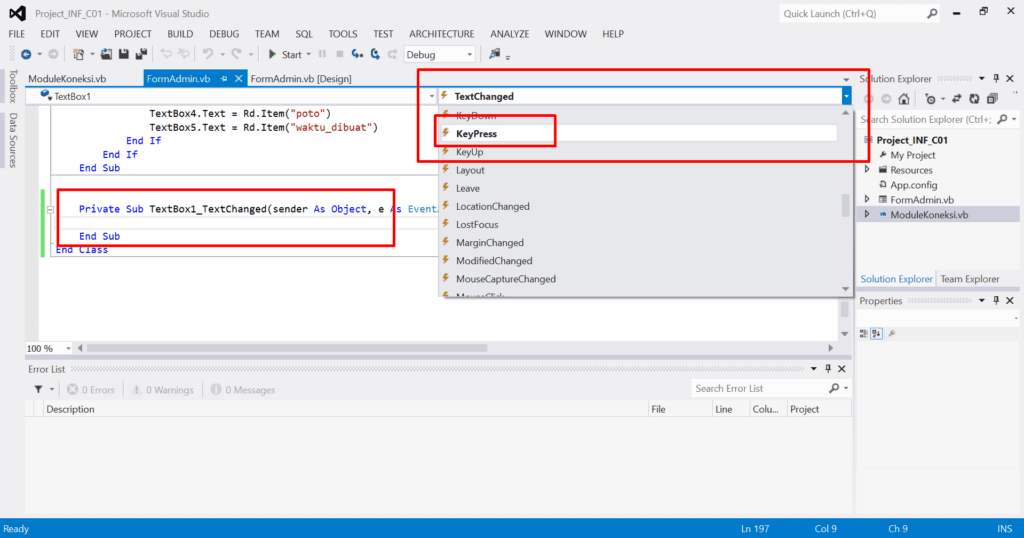
Task: Expand the Resources folder node
Action: 867,170
